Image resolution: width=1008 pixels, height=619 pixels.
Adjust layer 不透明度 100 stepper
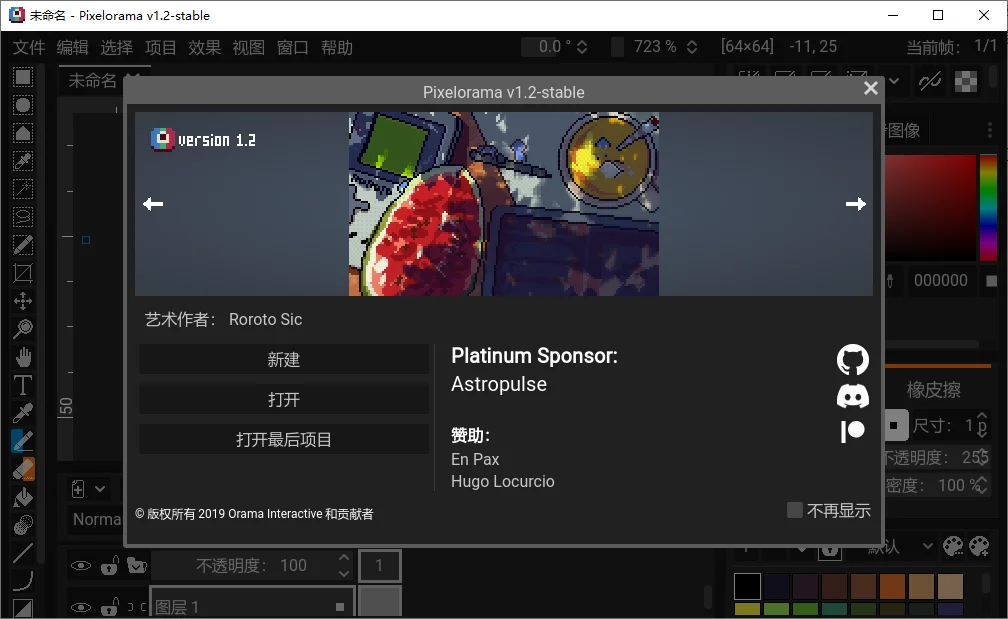tap(344, 566)
